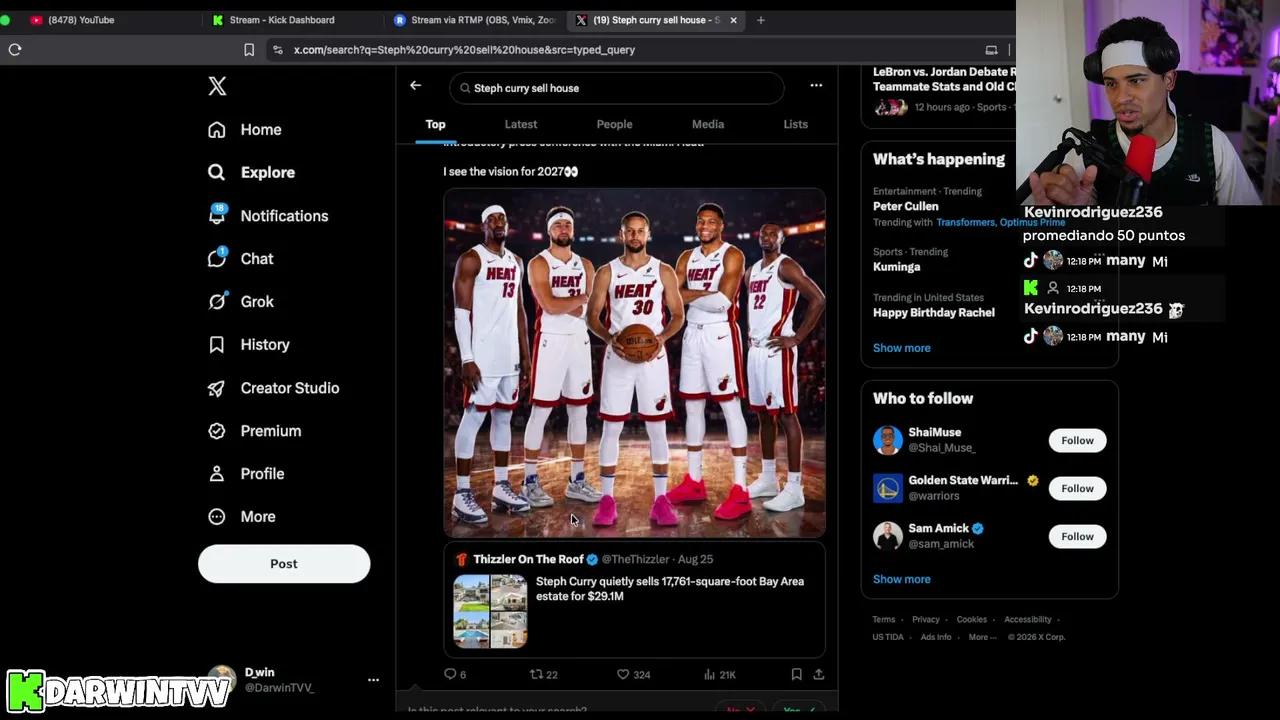View post analytics showing 21K views

tap(719, 674)
